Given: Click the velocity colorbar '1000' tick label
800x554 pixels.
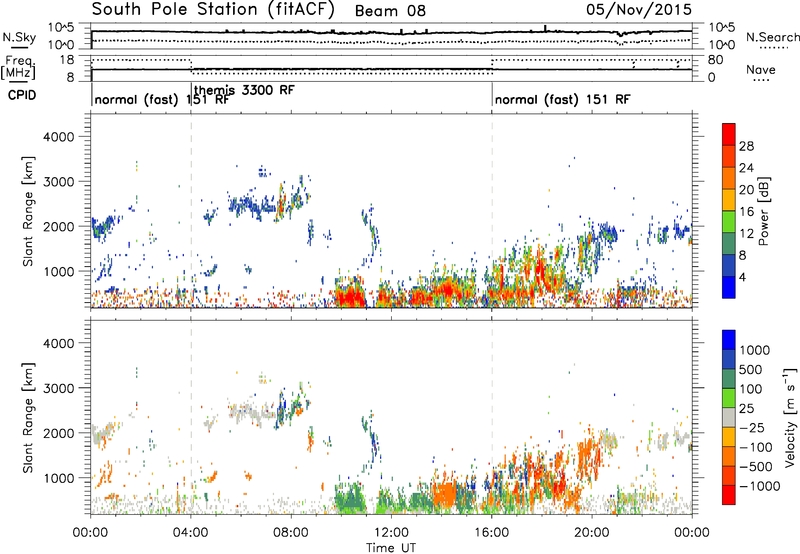Looking at the screenshot, I should coord(755,350).
